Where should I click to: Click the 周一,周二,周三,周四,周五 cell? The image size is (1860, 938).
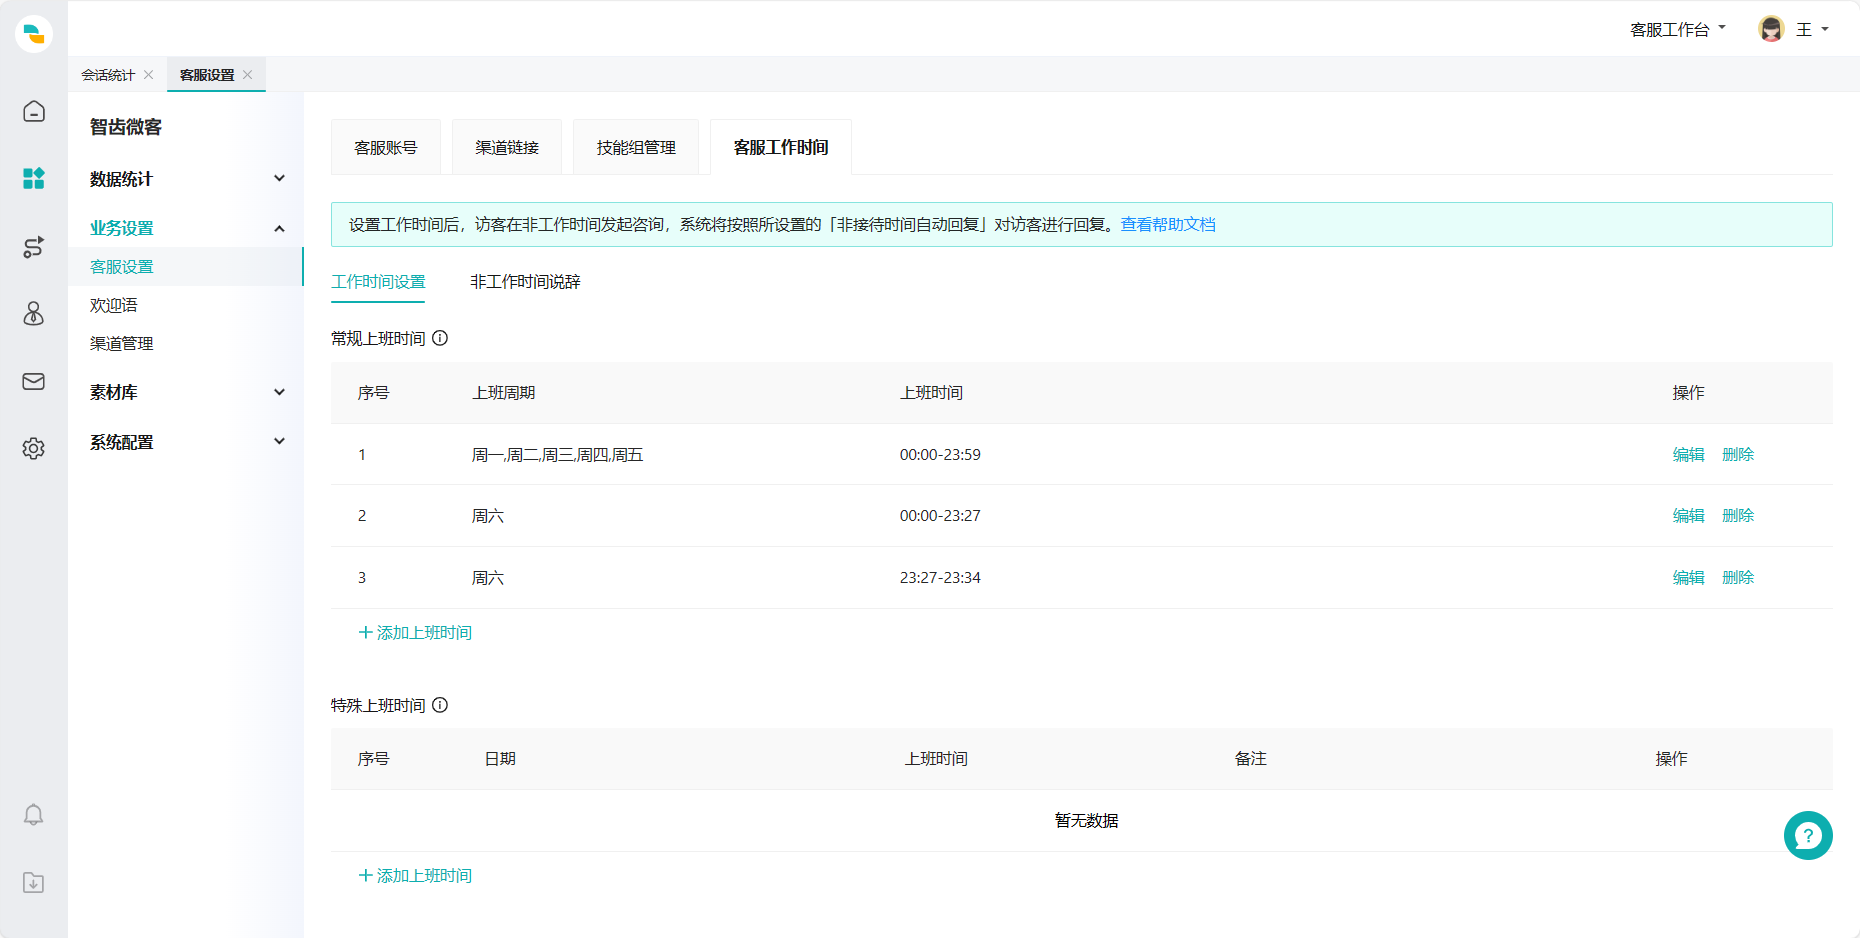coord(557,455)
